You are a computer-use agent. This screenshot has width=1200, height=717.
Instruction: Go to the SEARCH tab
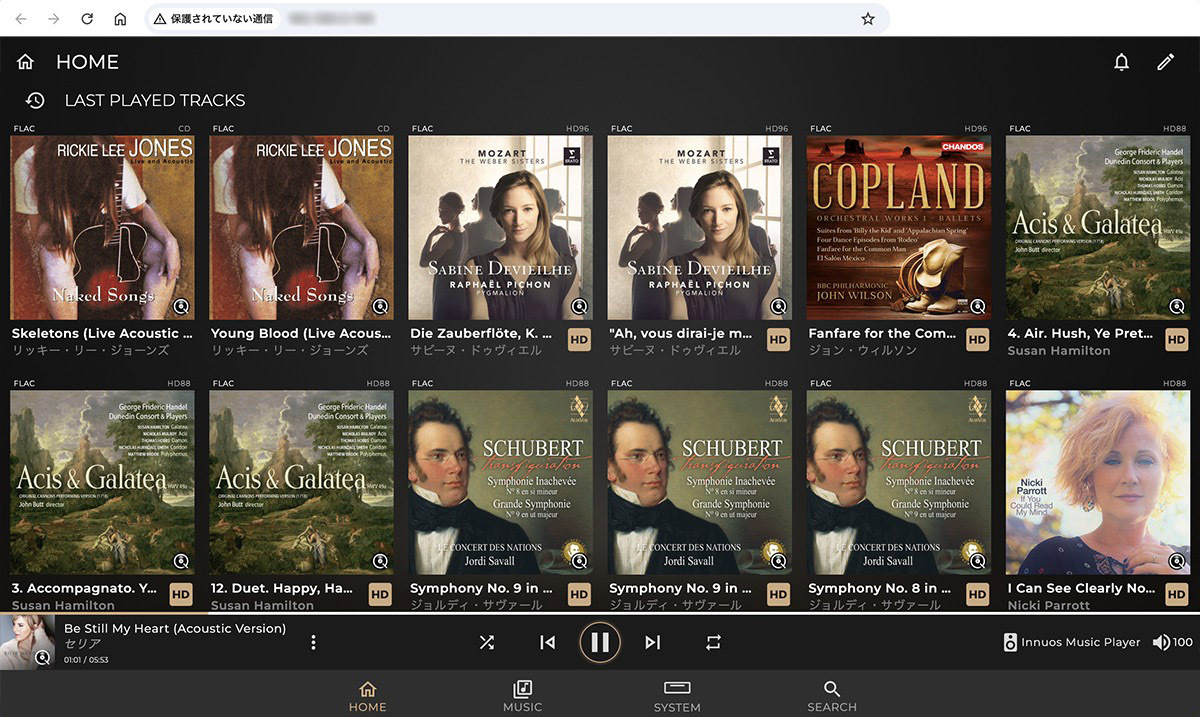pos(832,696)
